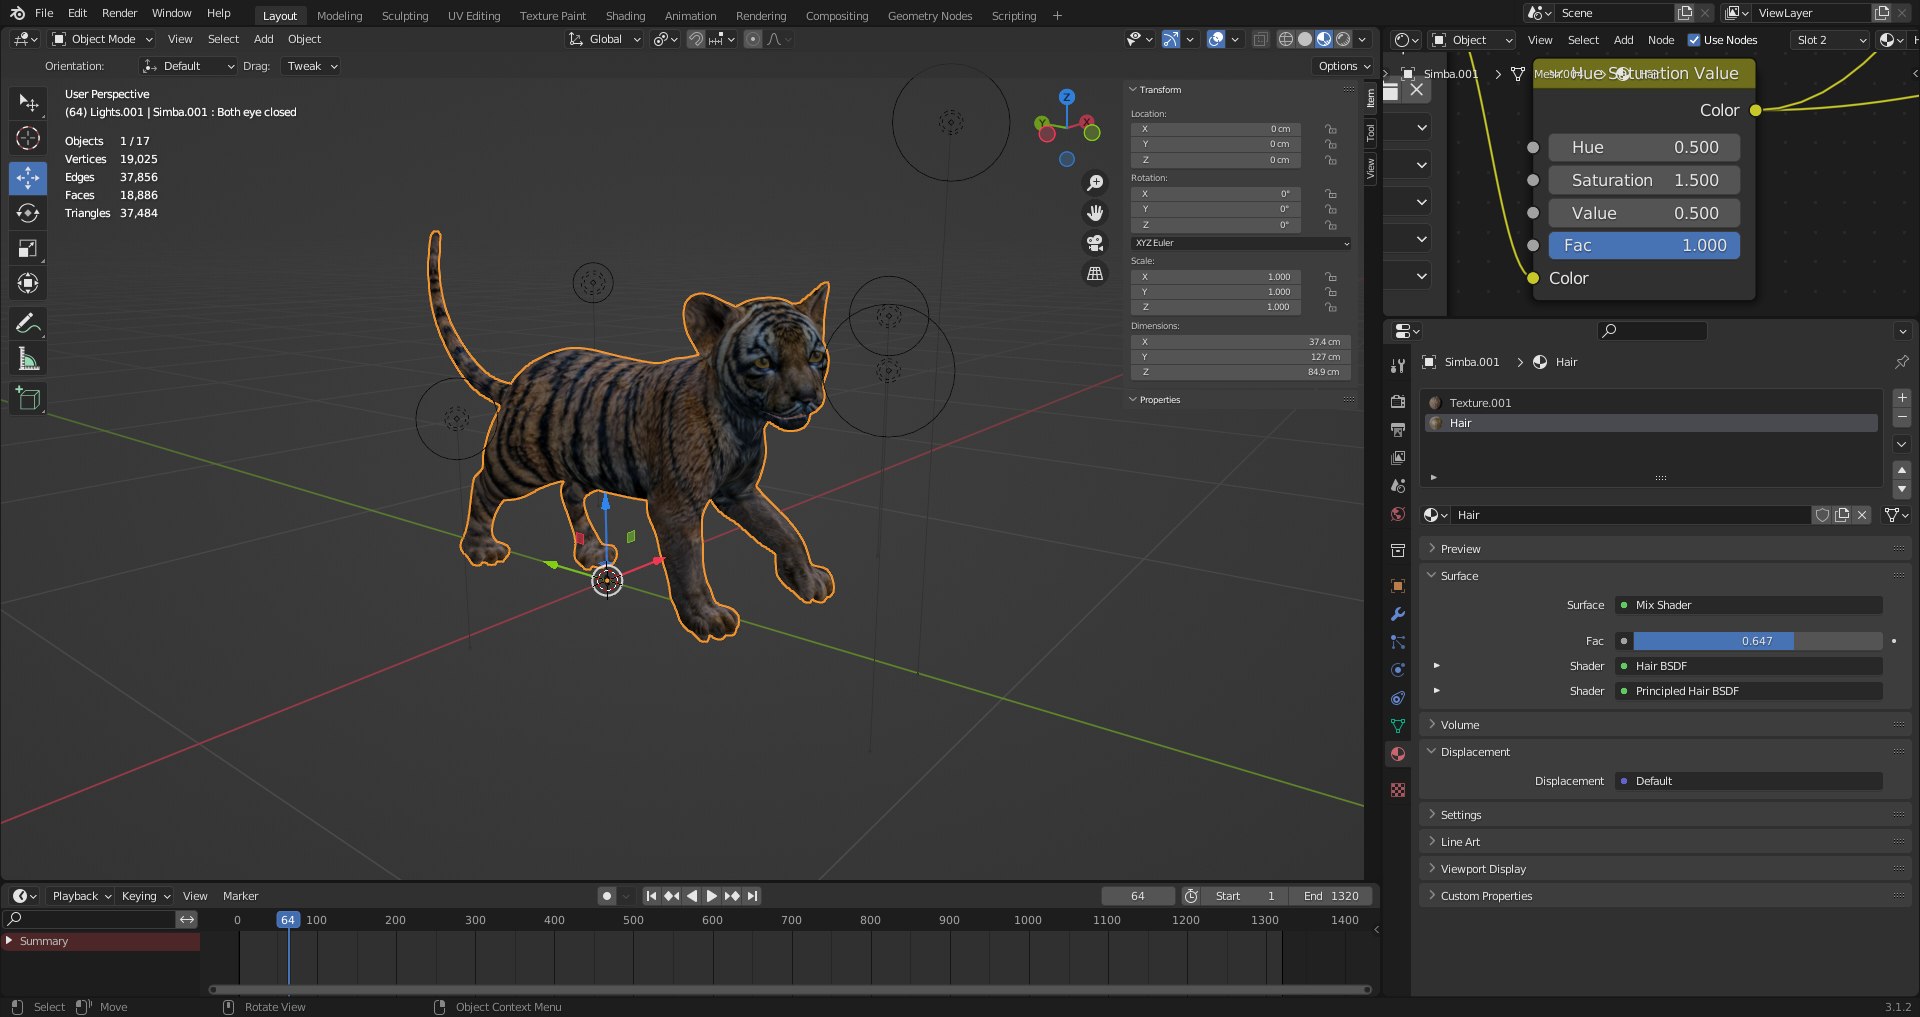The width and height of the screenshot is (1920, 1017).
Task: Open the Modifier wrench properties tab
Action: (x=1398, y=614)
